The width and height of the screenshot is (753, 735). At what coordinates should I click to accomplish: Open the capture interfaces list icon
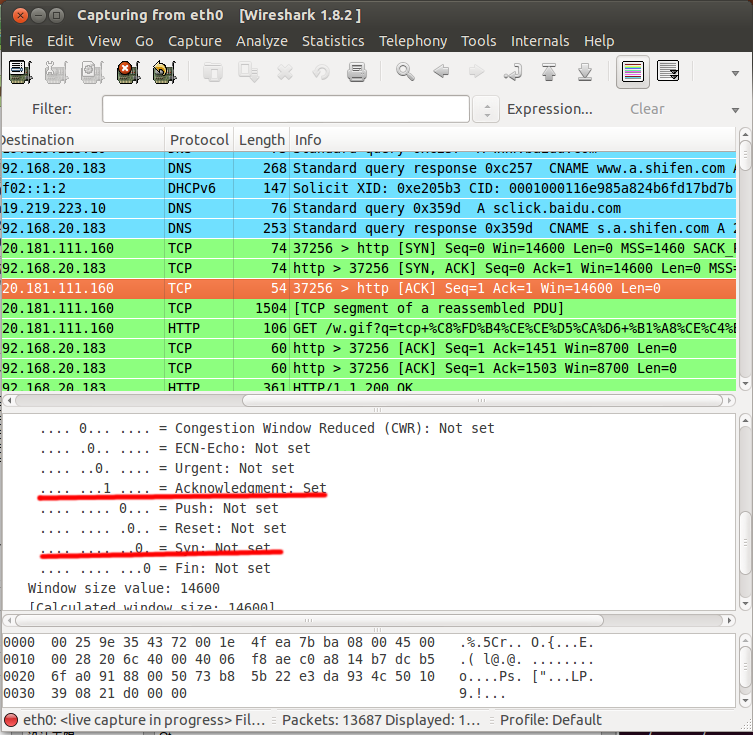[x=20, y=72]
